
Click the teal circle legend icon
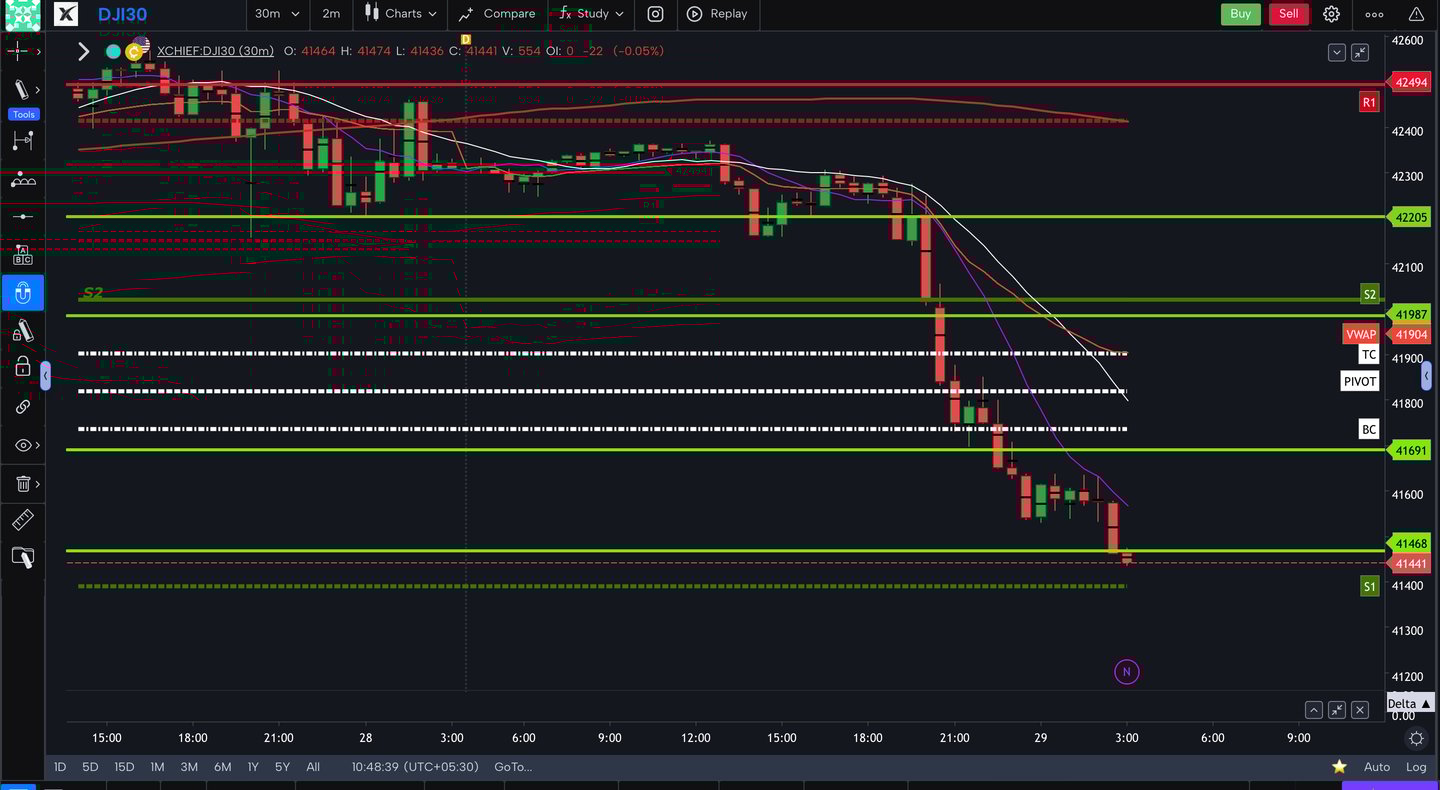point(113,51)
